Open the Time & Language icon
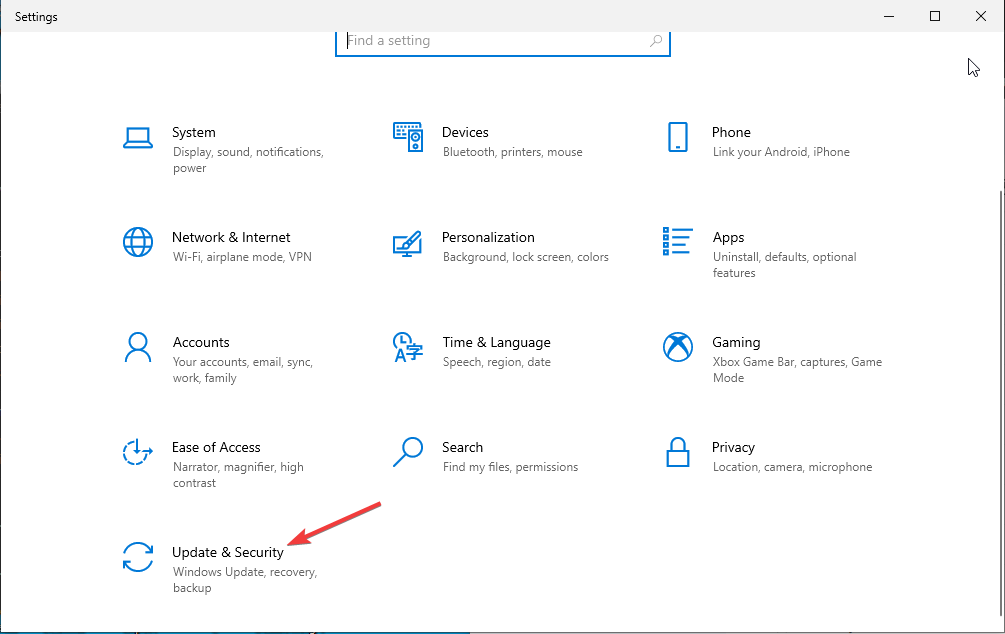Viewport: 1005px width, 634px height. (407, 347)
